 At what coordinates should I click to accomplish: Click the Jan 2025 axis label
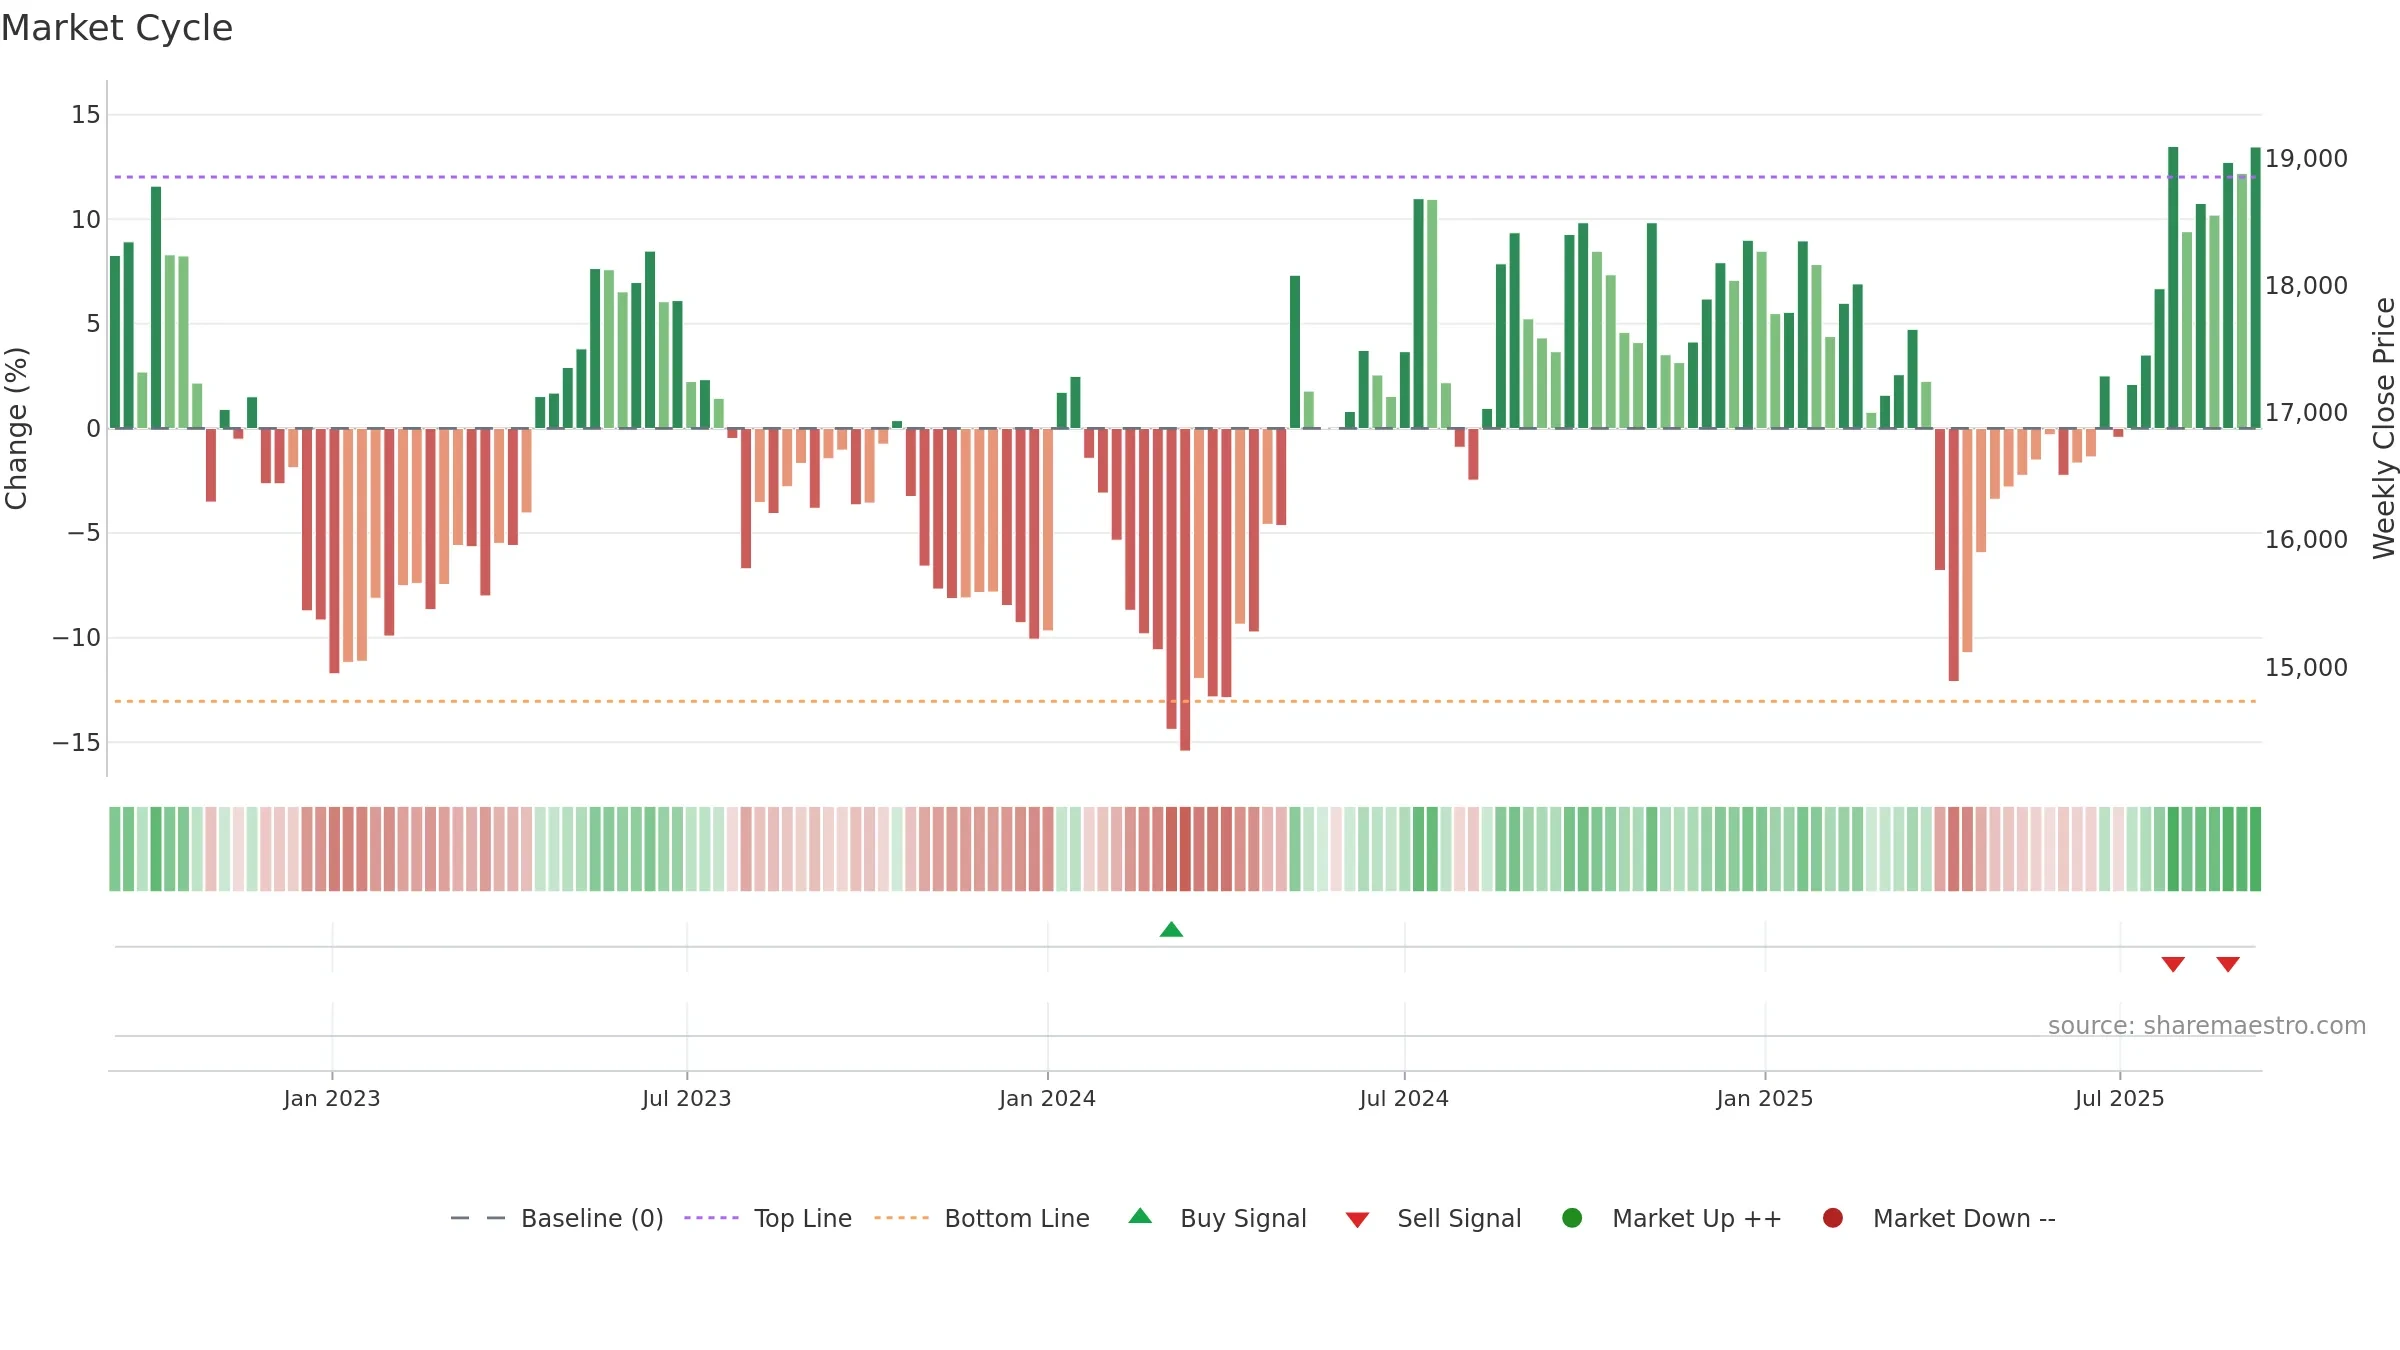point(1765,1098)
